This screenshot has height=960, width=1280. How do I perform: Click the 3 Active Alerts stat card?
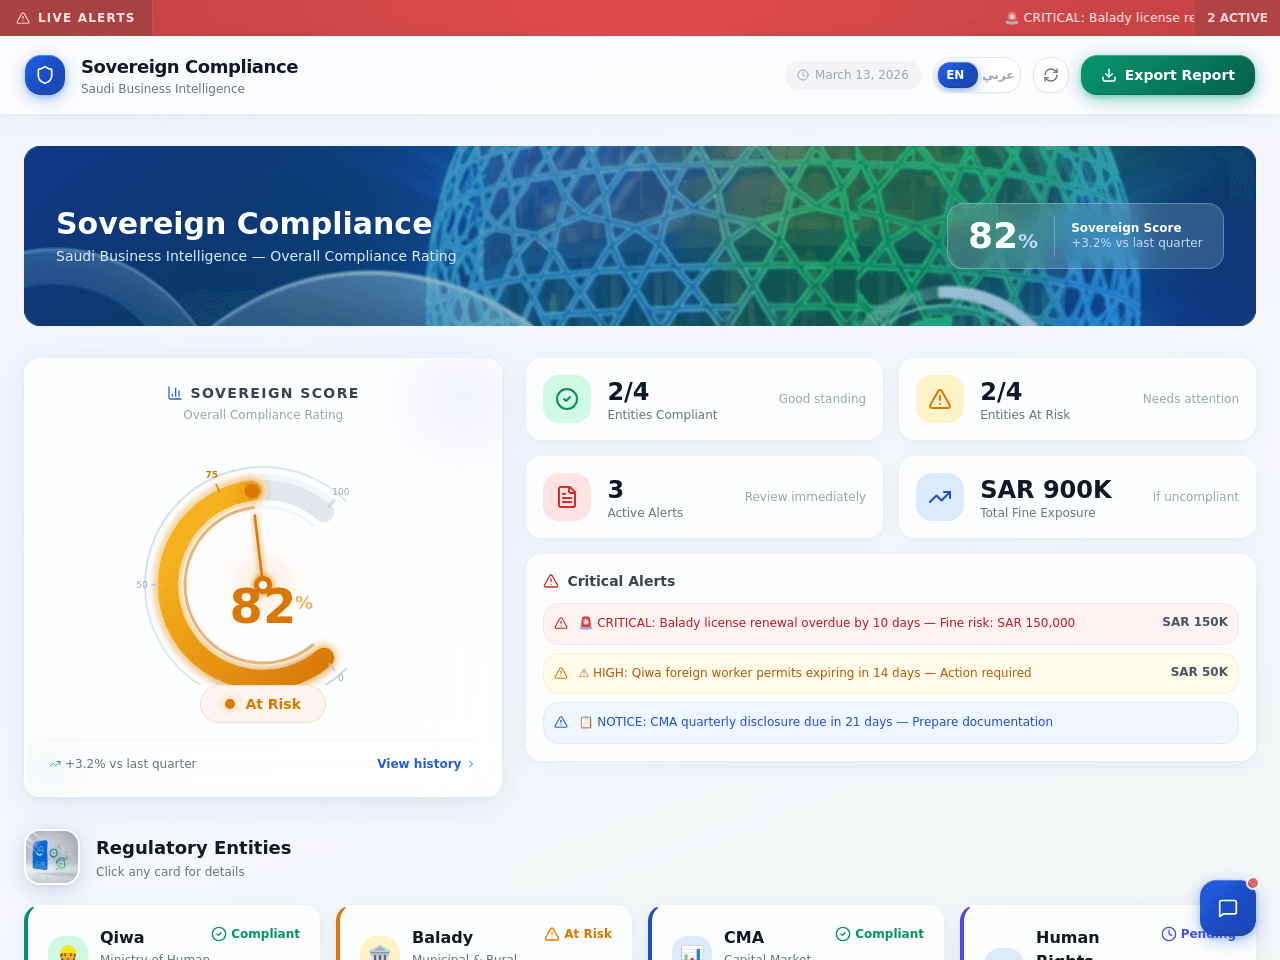pyautogui.click(x=704, y=497)
